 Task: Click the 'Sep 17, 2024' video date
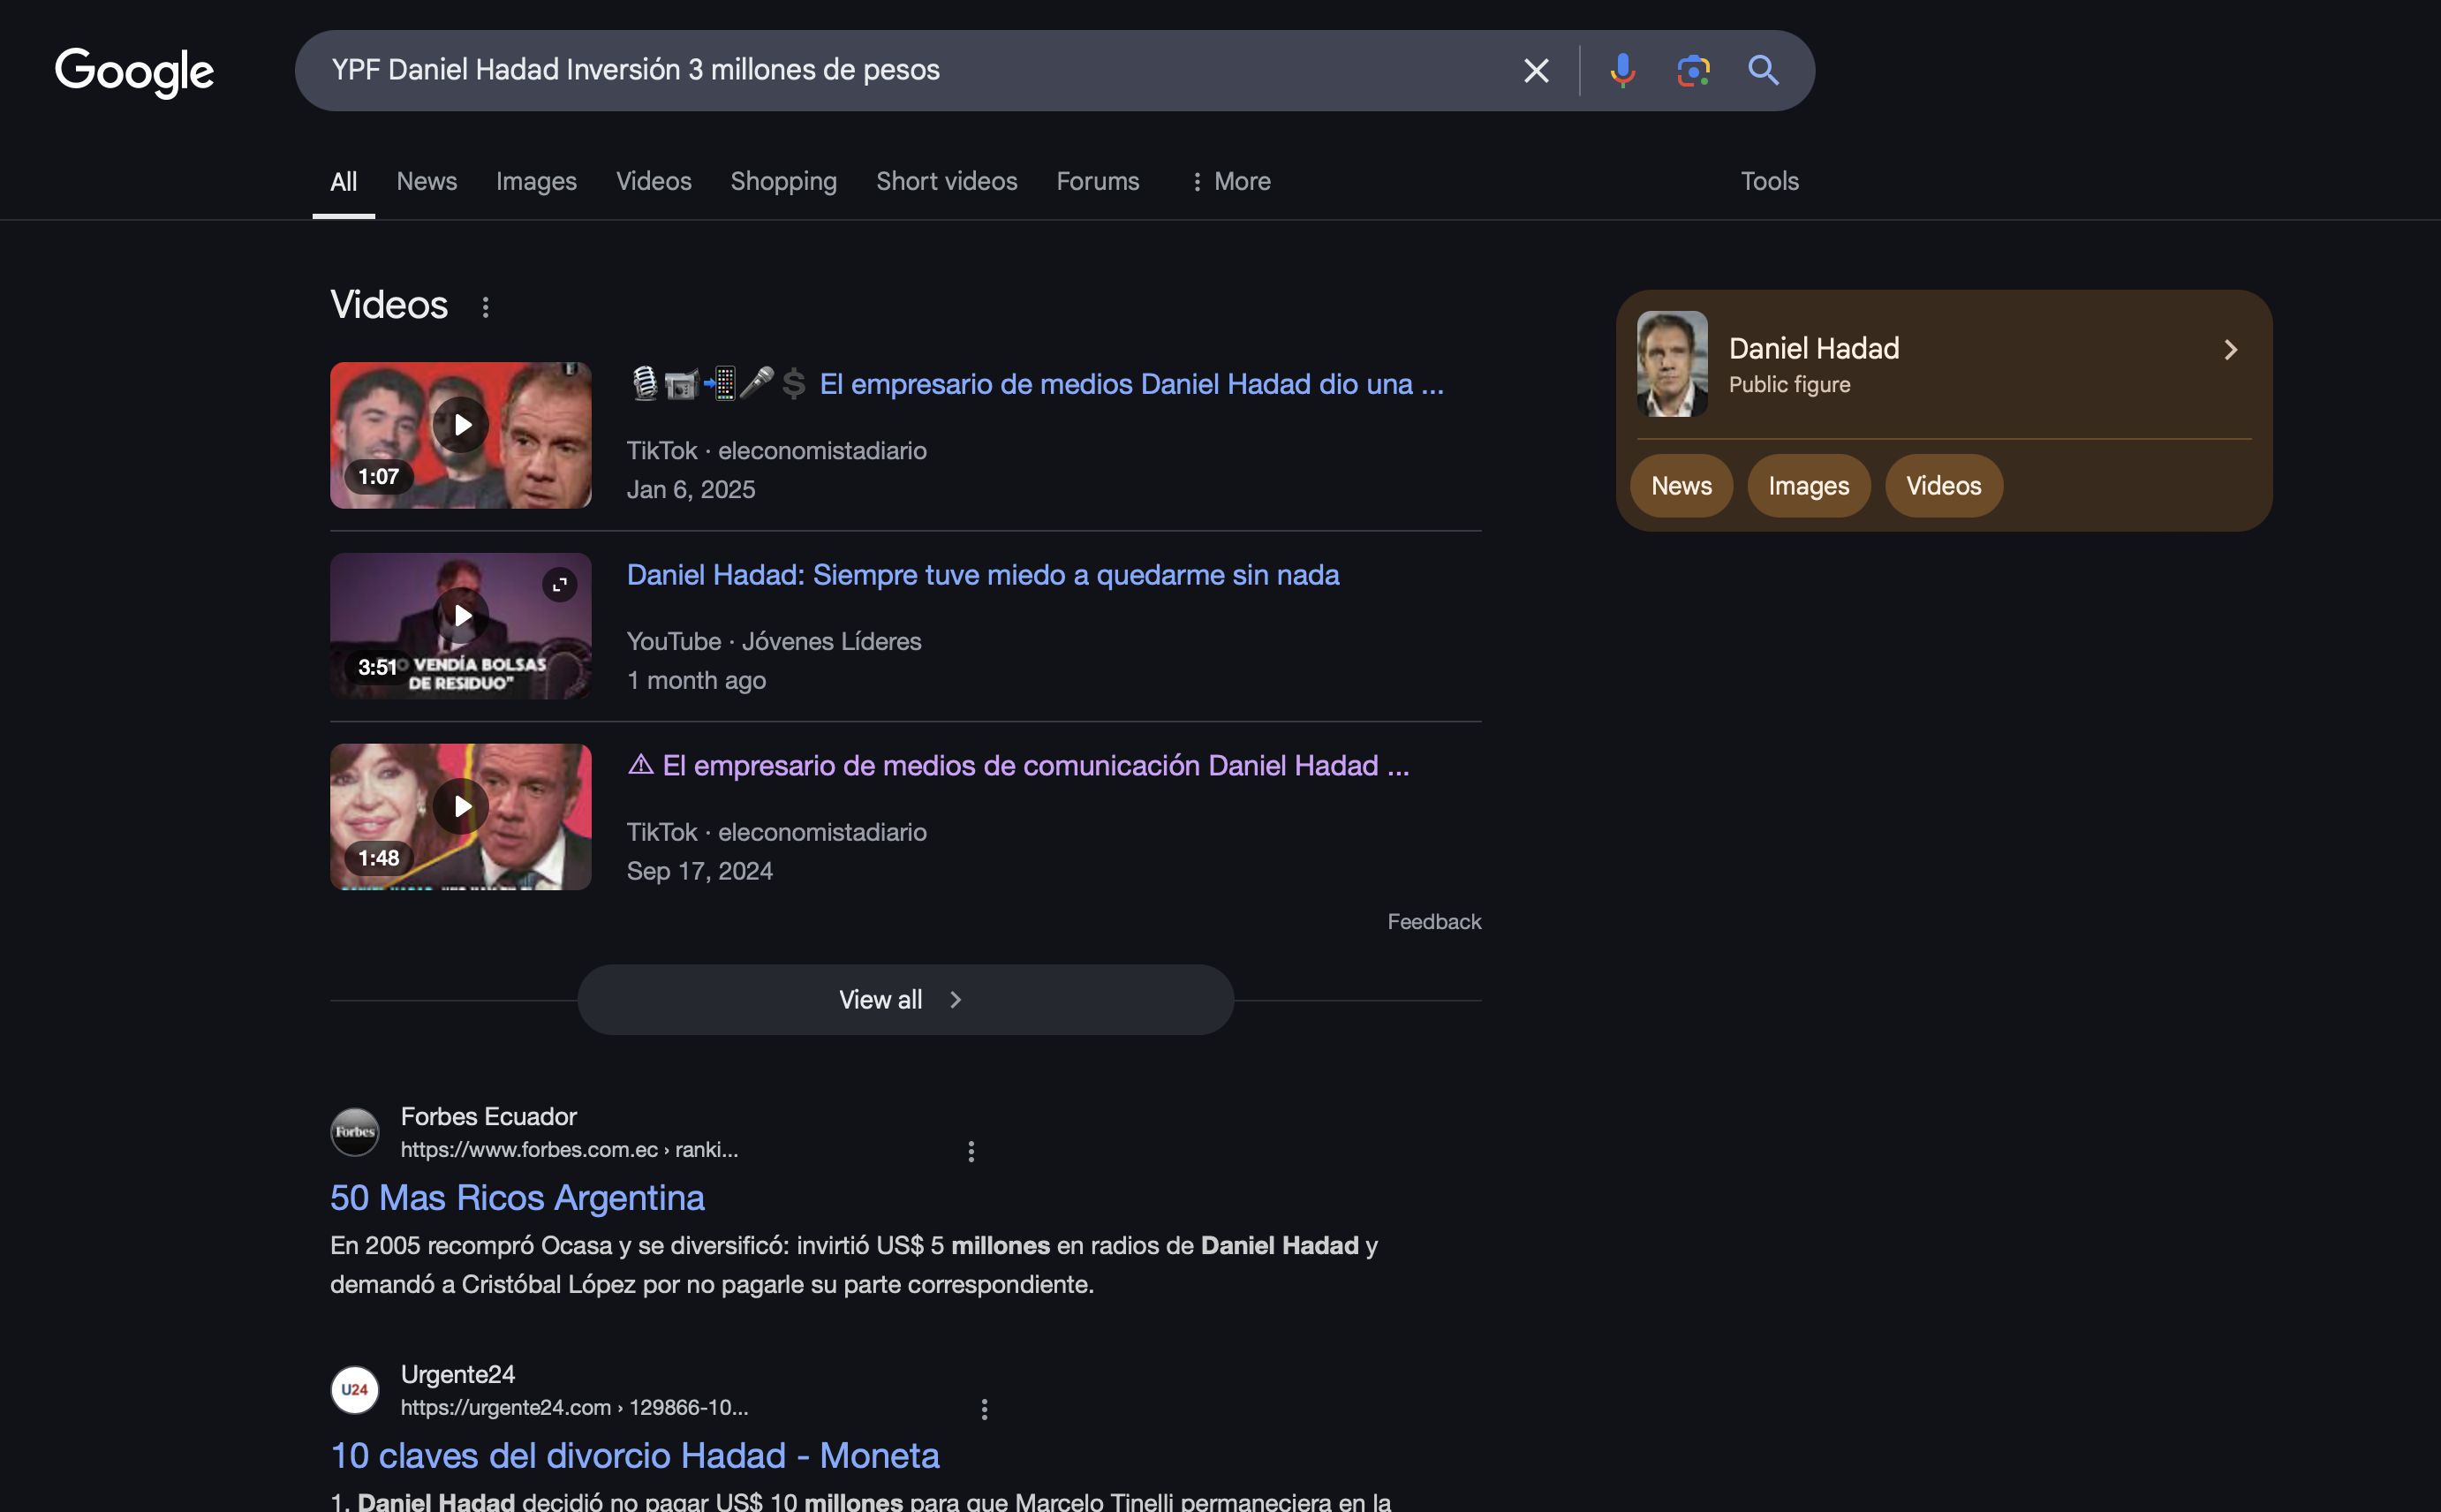699,872
